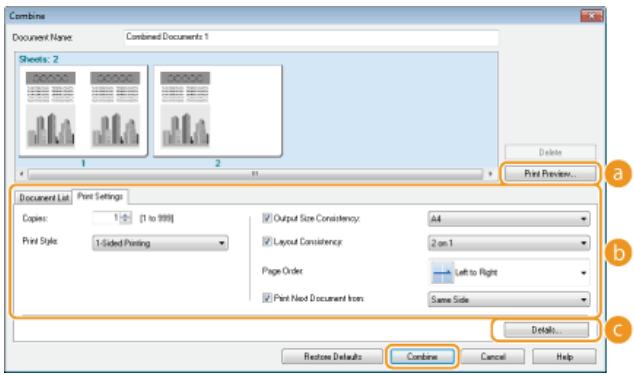Click the scrollbar right arrow

(x=490, y=174)
